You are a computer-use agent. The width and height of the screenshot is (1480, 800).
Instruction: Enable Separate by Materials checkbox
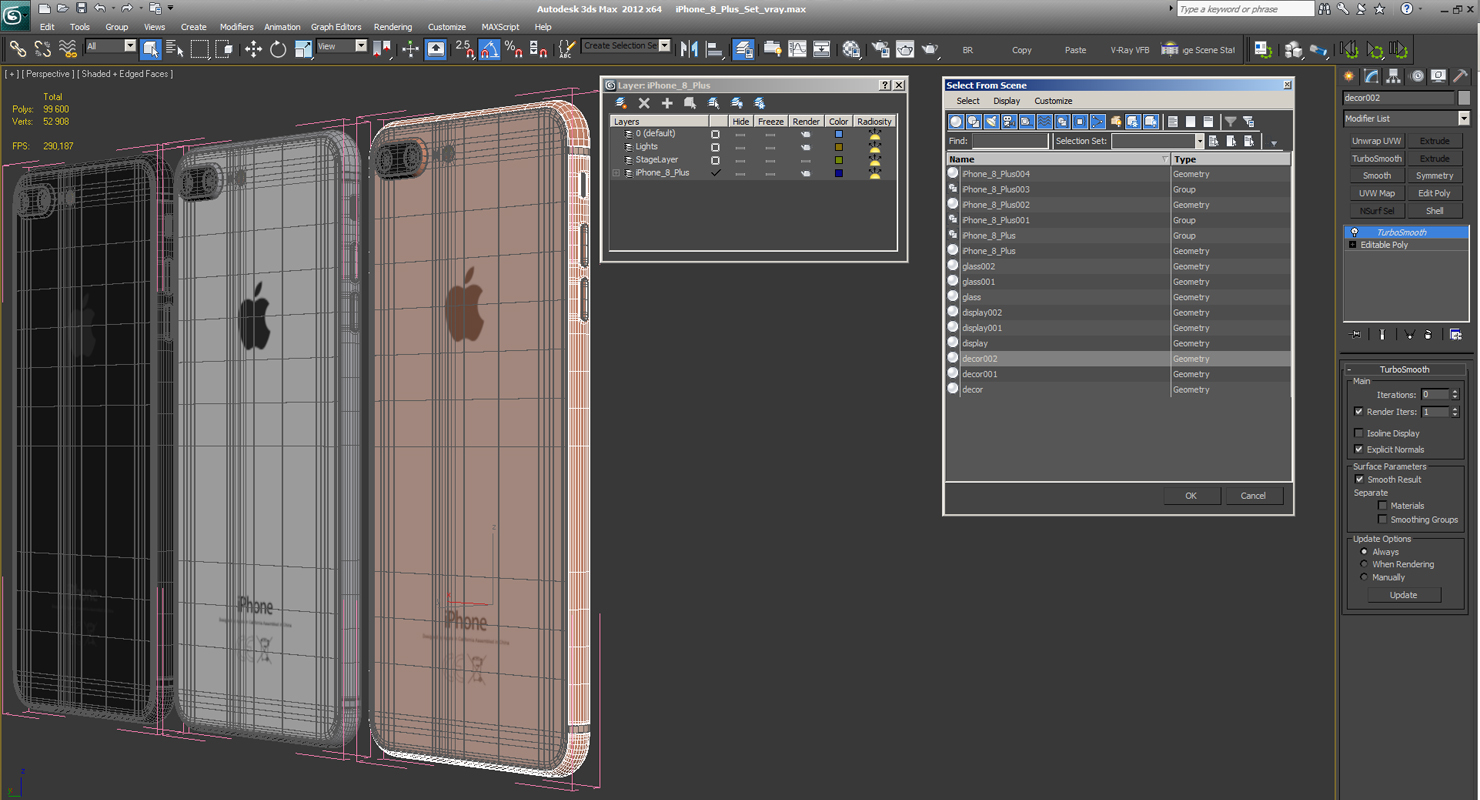click(x=1383, y=506)
